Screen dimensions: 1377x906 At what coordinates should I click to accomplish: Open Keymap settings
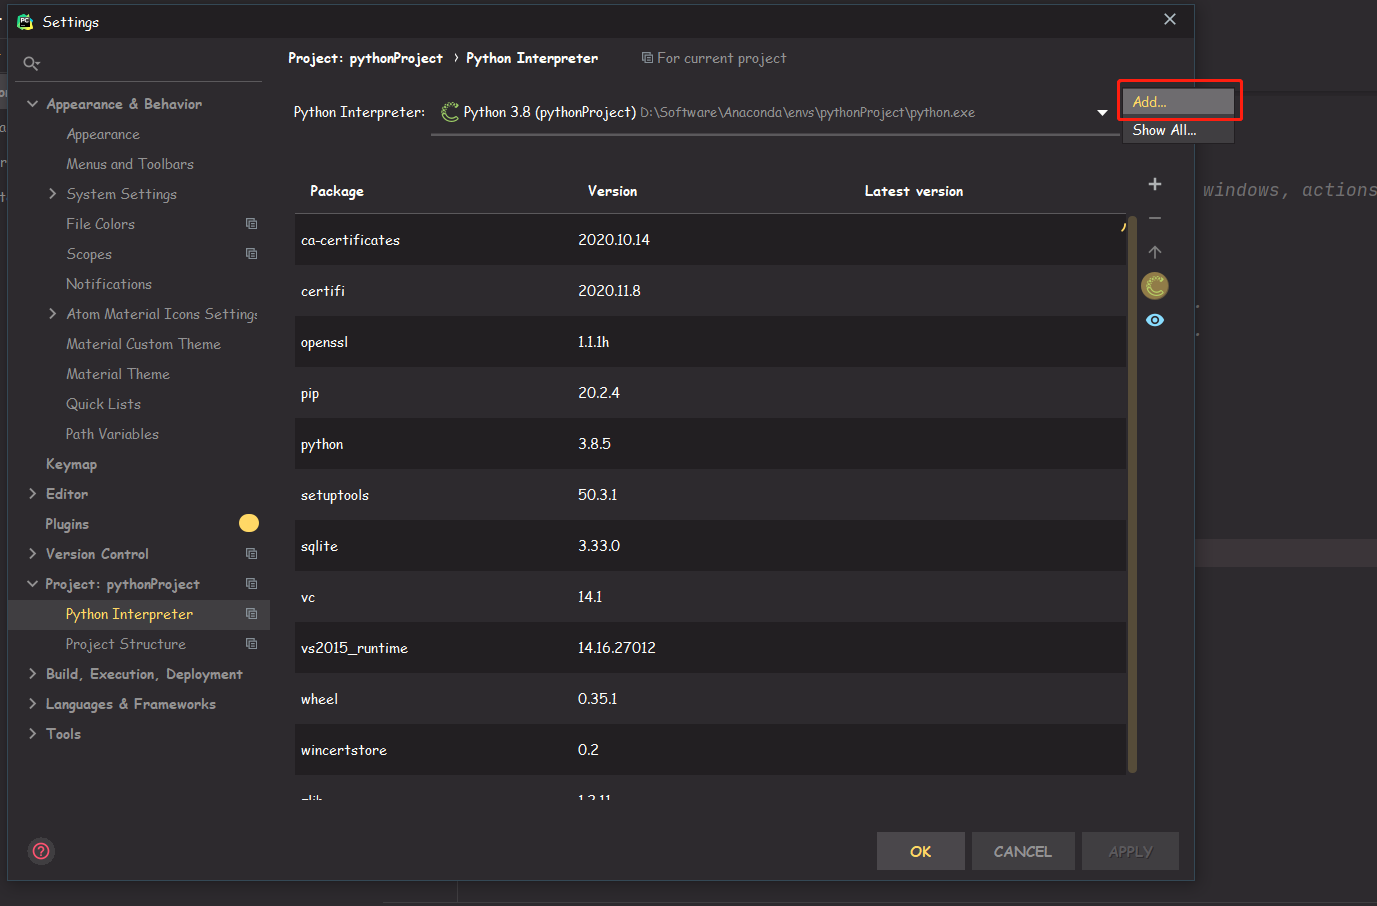pyautogui.click(x=71, y=464)
